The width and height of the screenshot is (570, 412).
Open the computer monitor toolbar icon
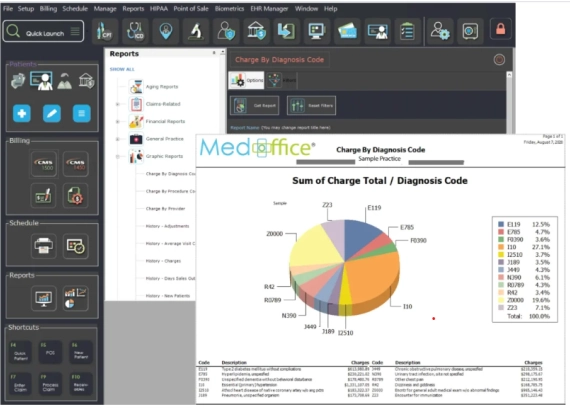pyautogui.click(x=317, y=31)
